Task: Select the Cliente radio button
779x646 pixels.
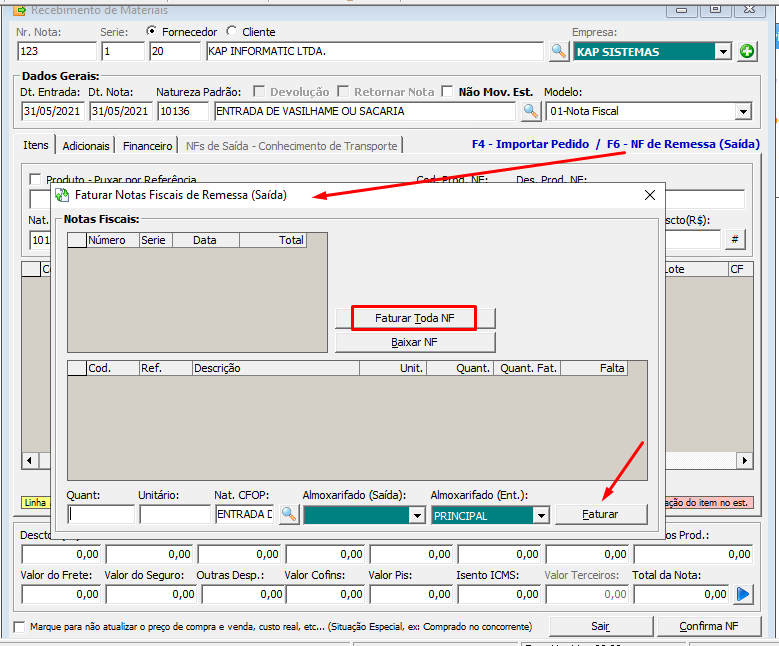Action: tap(232, 32)
